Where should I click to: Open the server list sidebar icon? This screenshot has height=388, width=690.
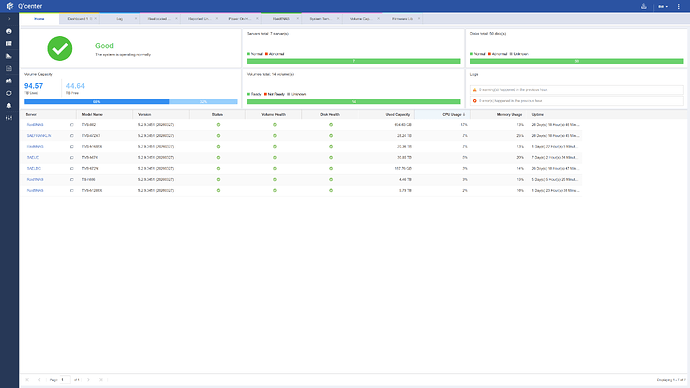coord(9,44)
